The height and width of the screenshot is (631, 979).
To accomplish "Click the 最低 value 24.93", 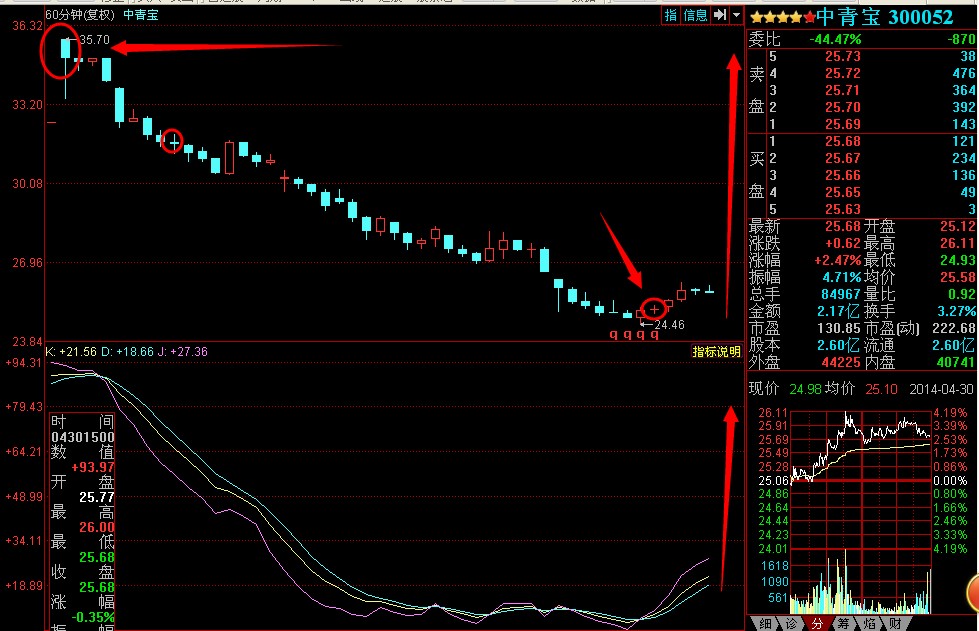I will tap(958, 260).
